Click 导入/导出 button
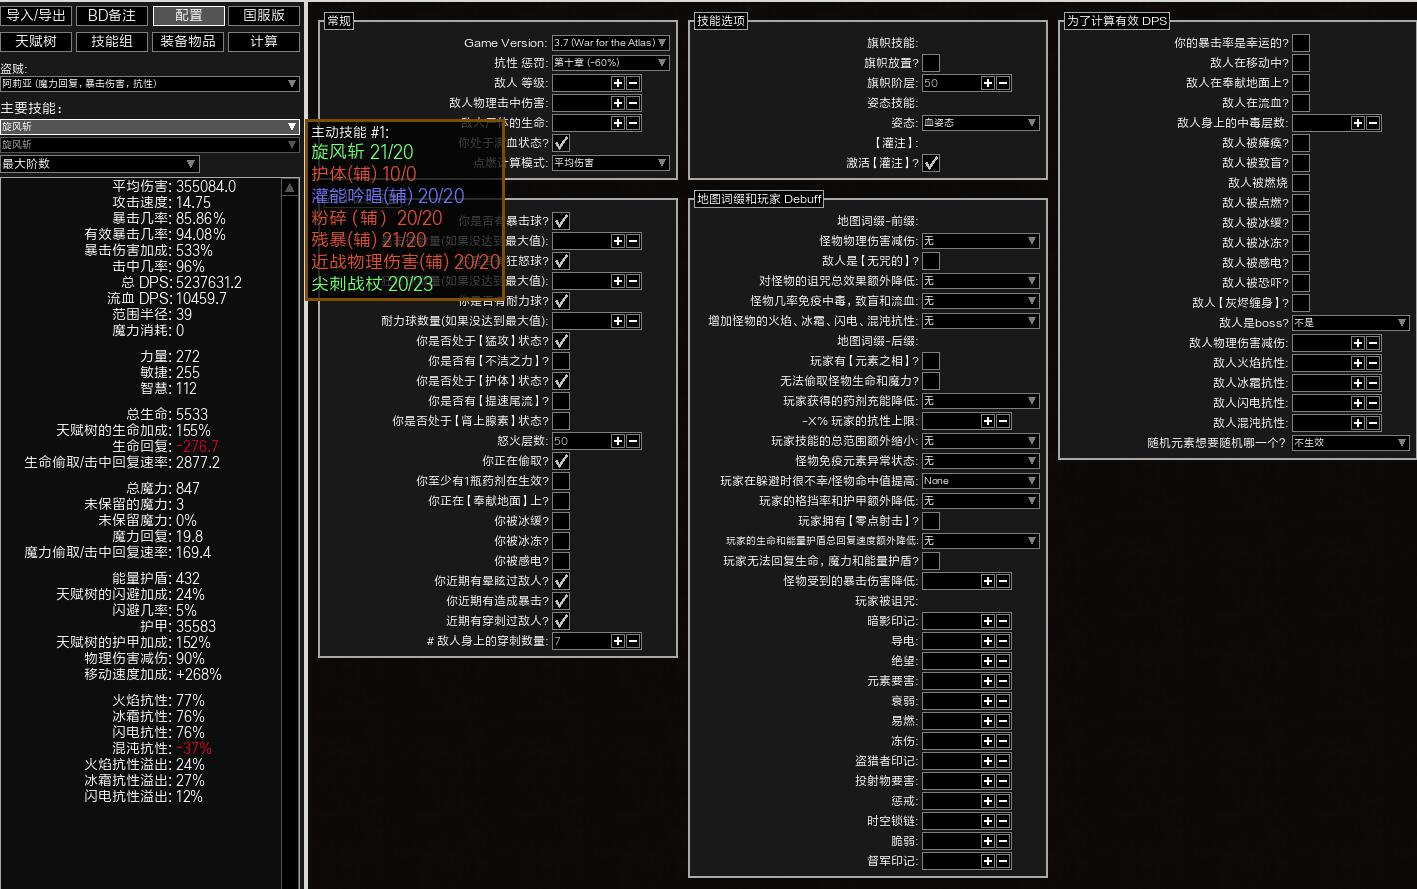Image resolution: width=1417 pixels, height=889 pixels. pos(36,16)
